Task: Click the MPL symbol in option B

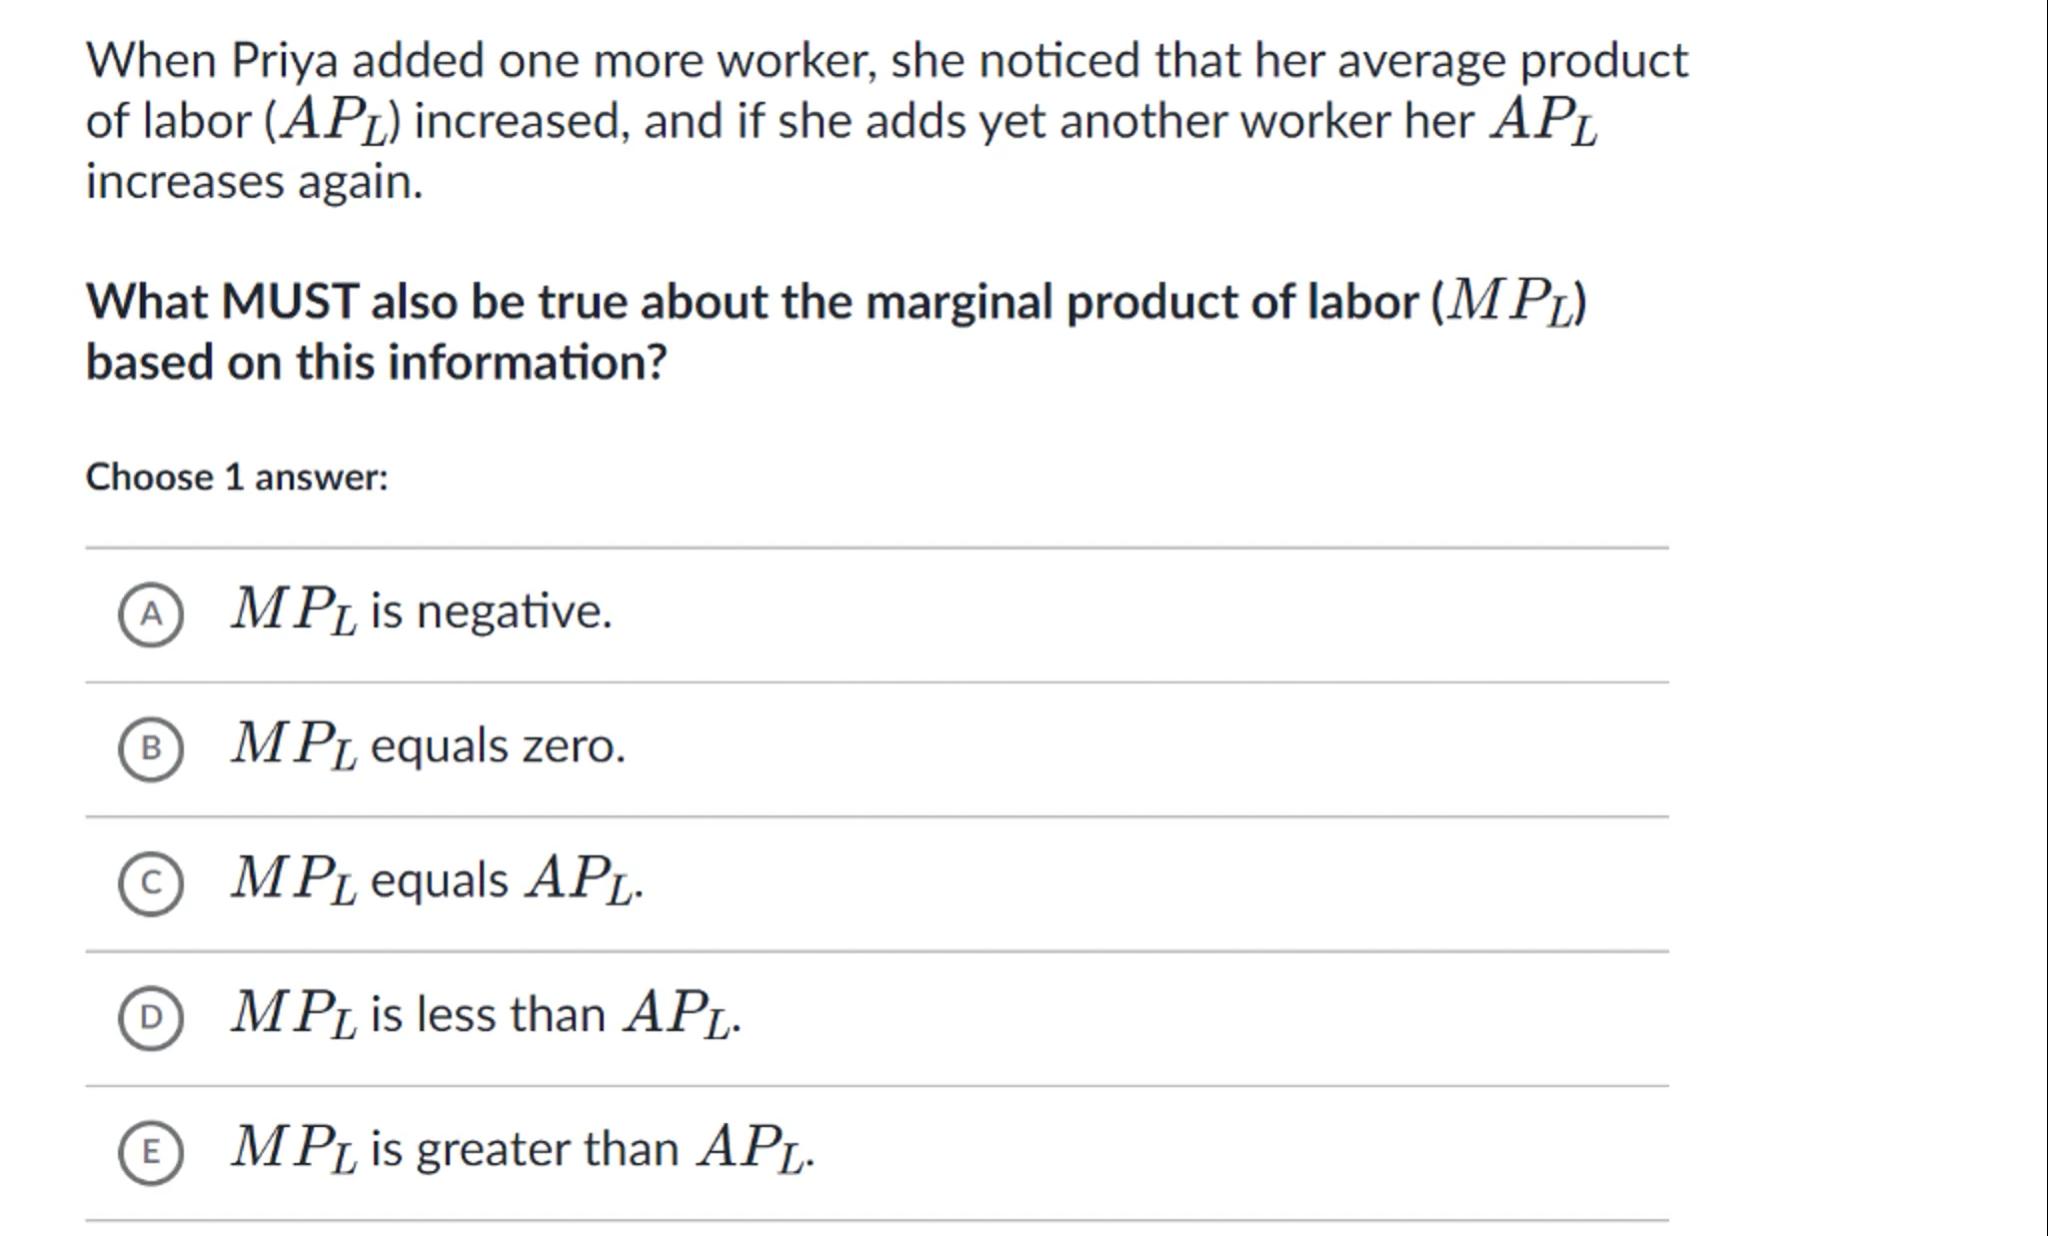Action: pos(293,744)
